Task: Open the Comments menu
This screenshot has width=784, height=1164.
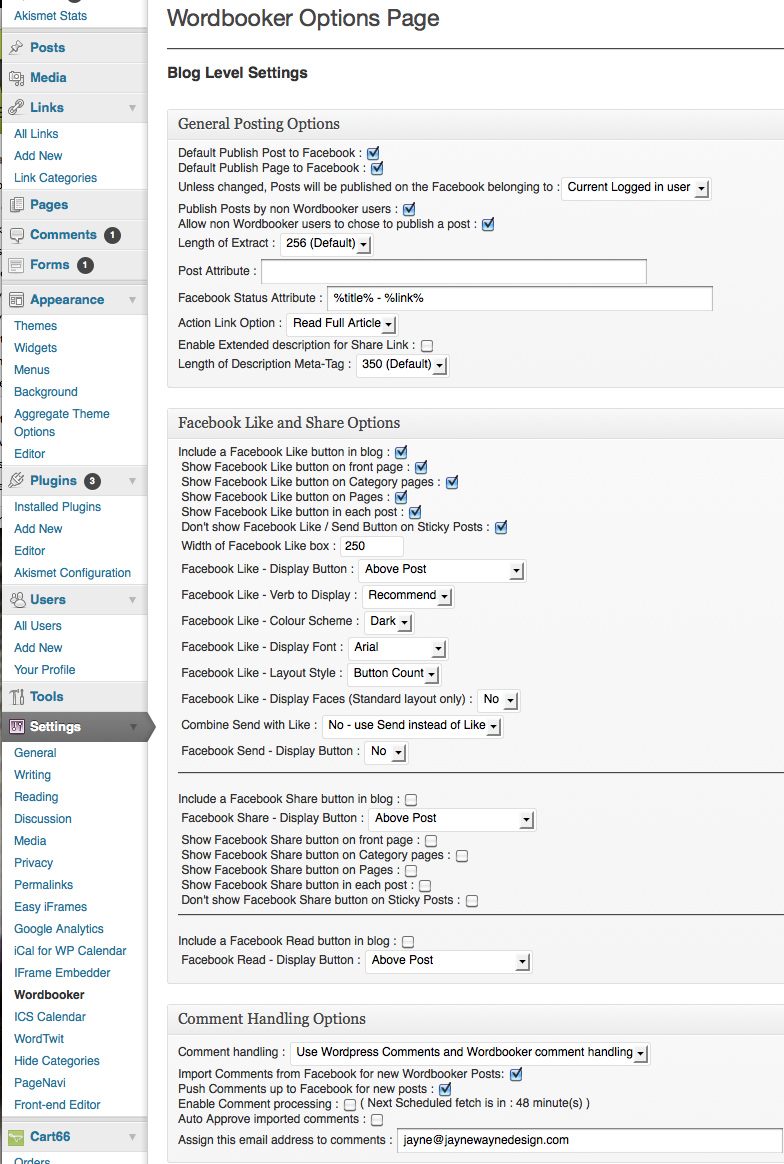Action: [63, 235]
